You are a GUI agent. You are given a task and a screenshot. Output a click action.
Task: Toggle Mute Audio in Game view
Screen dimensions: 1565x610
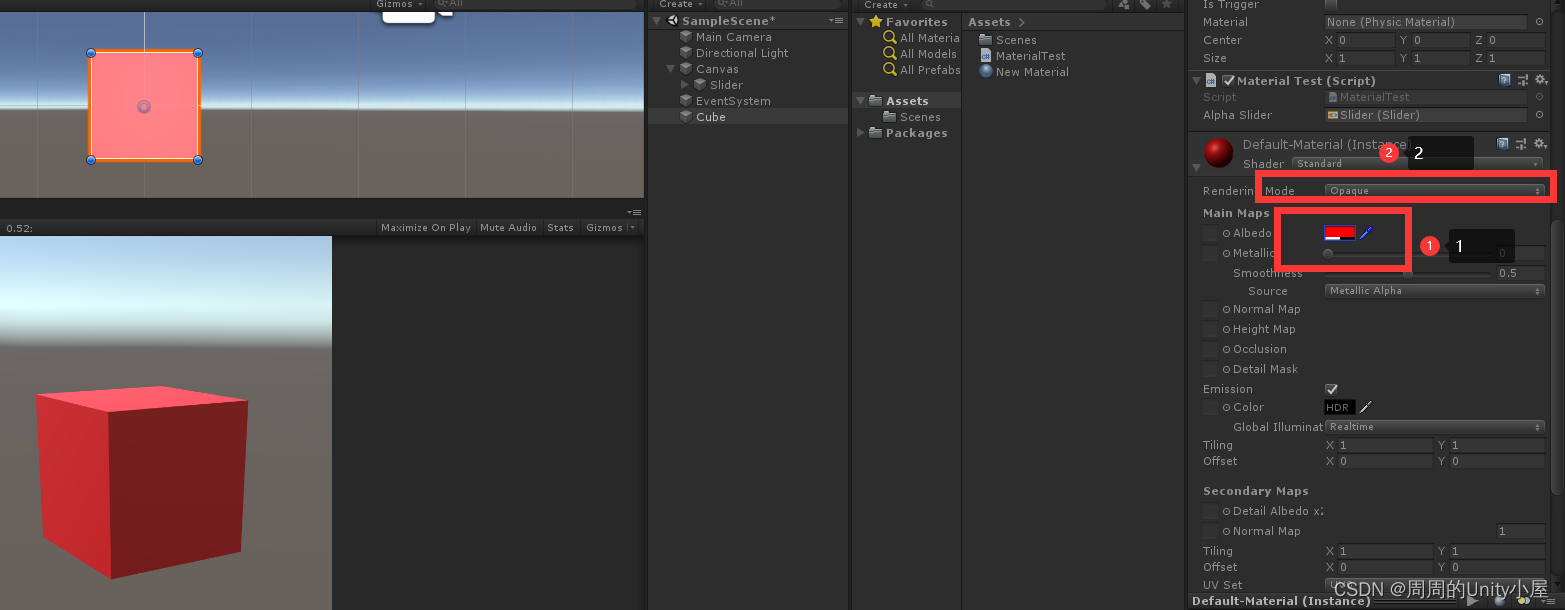click(x=508, y=228)
